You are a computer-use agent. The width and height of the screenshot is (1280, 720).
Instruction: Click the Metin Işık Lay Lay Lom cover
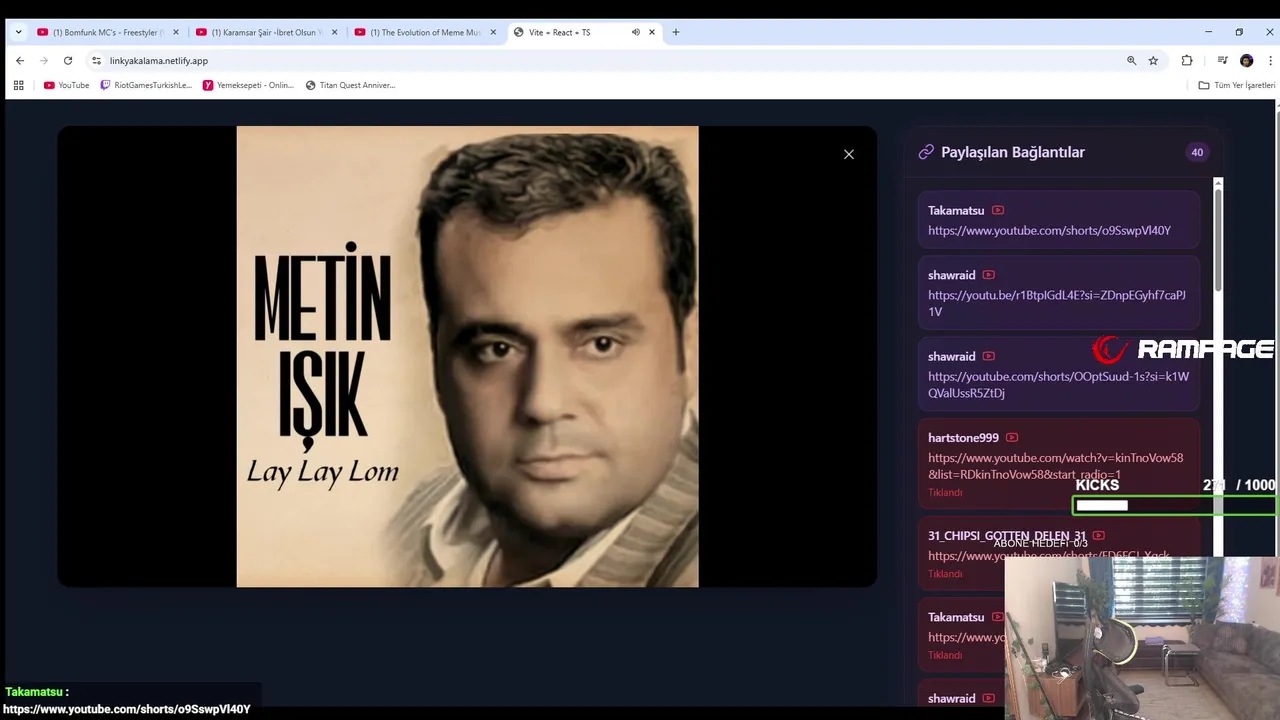point(467,356)
